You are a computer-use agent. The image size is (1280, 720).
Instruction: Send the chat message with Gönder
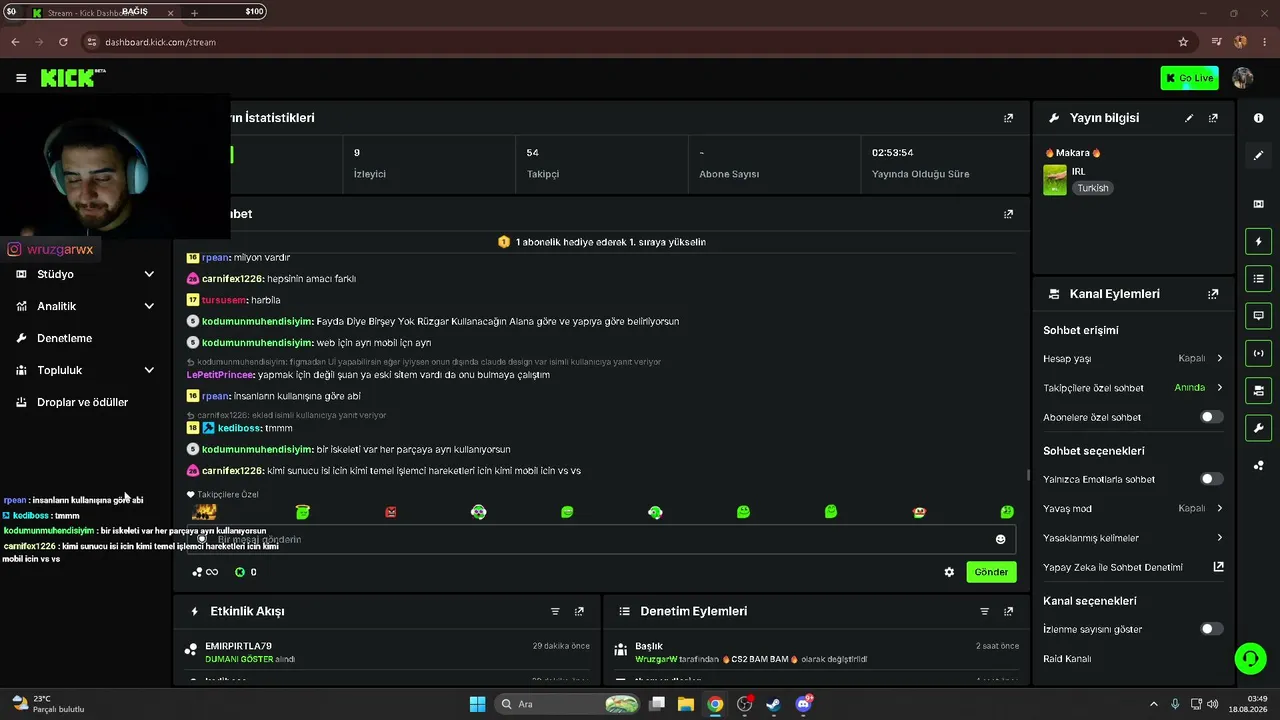(991, 572)
